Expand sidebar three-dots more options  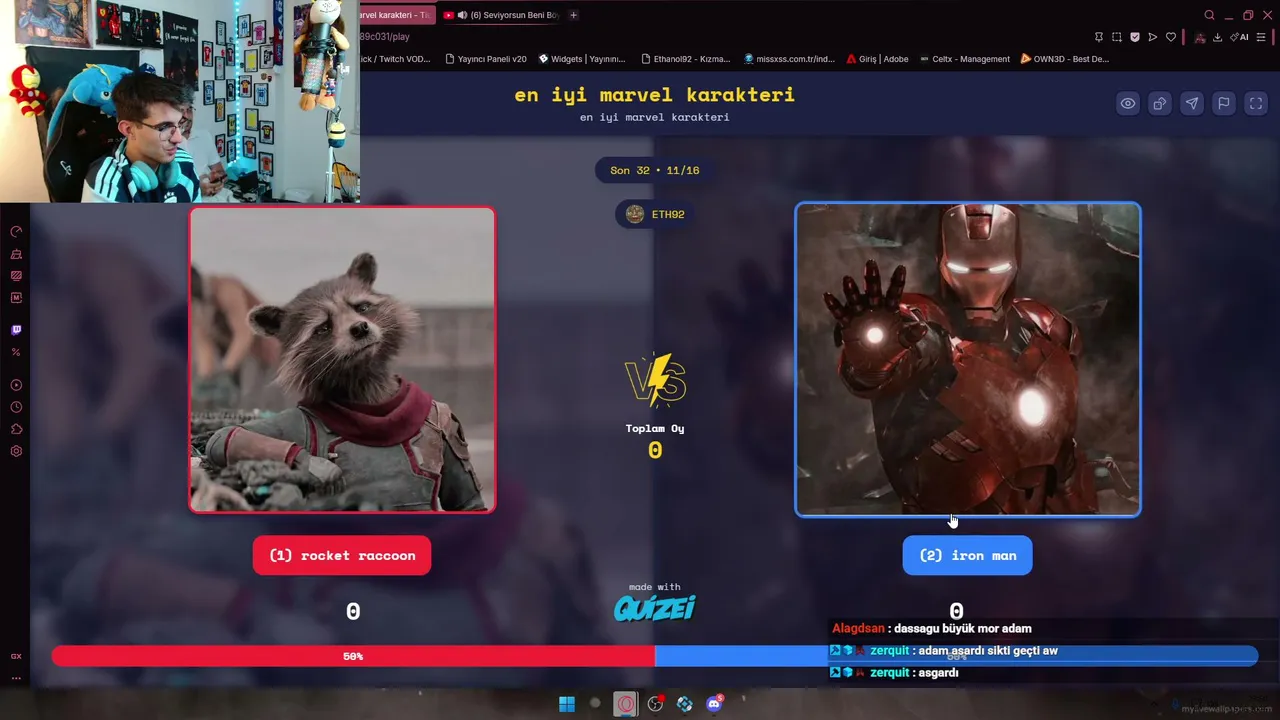click(x=16, y=678)
